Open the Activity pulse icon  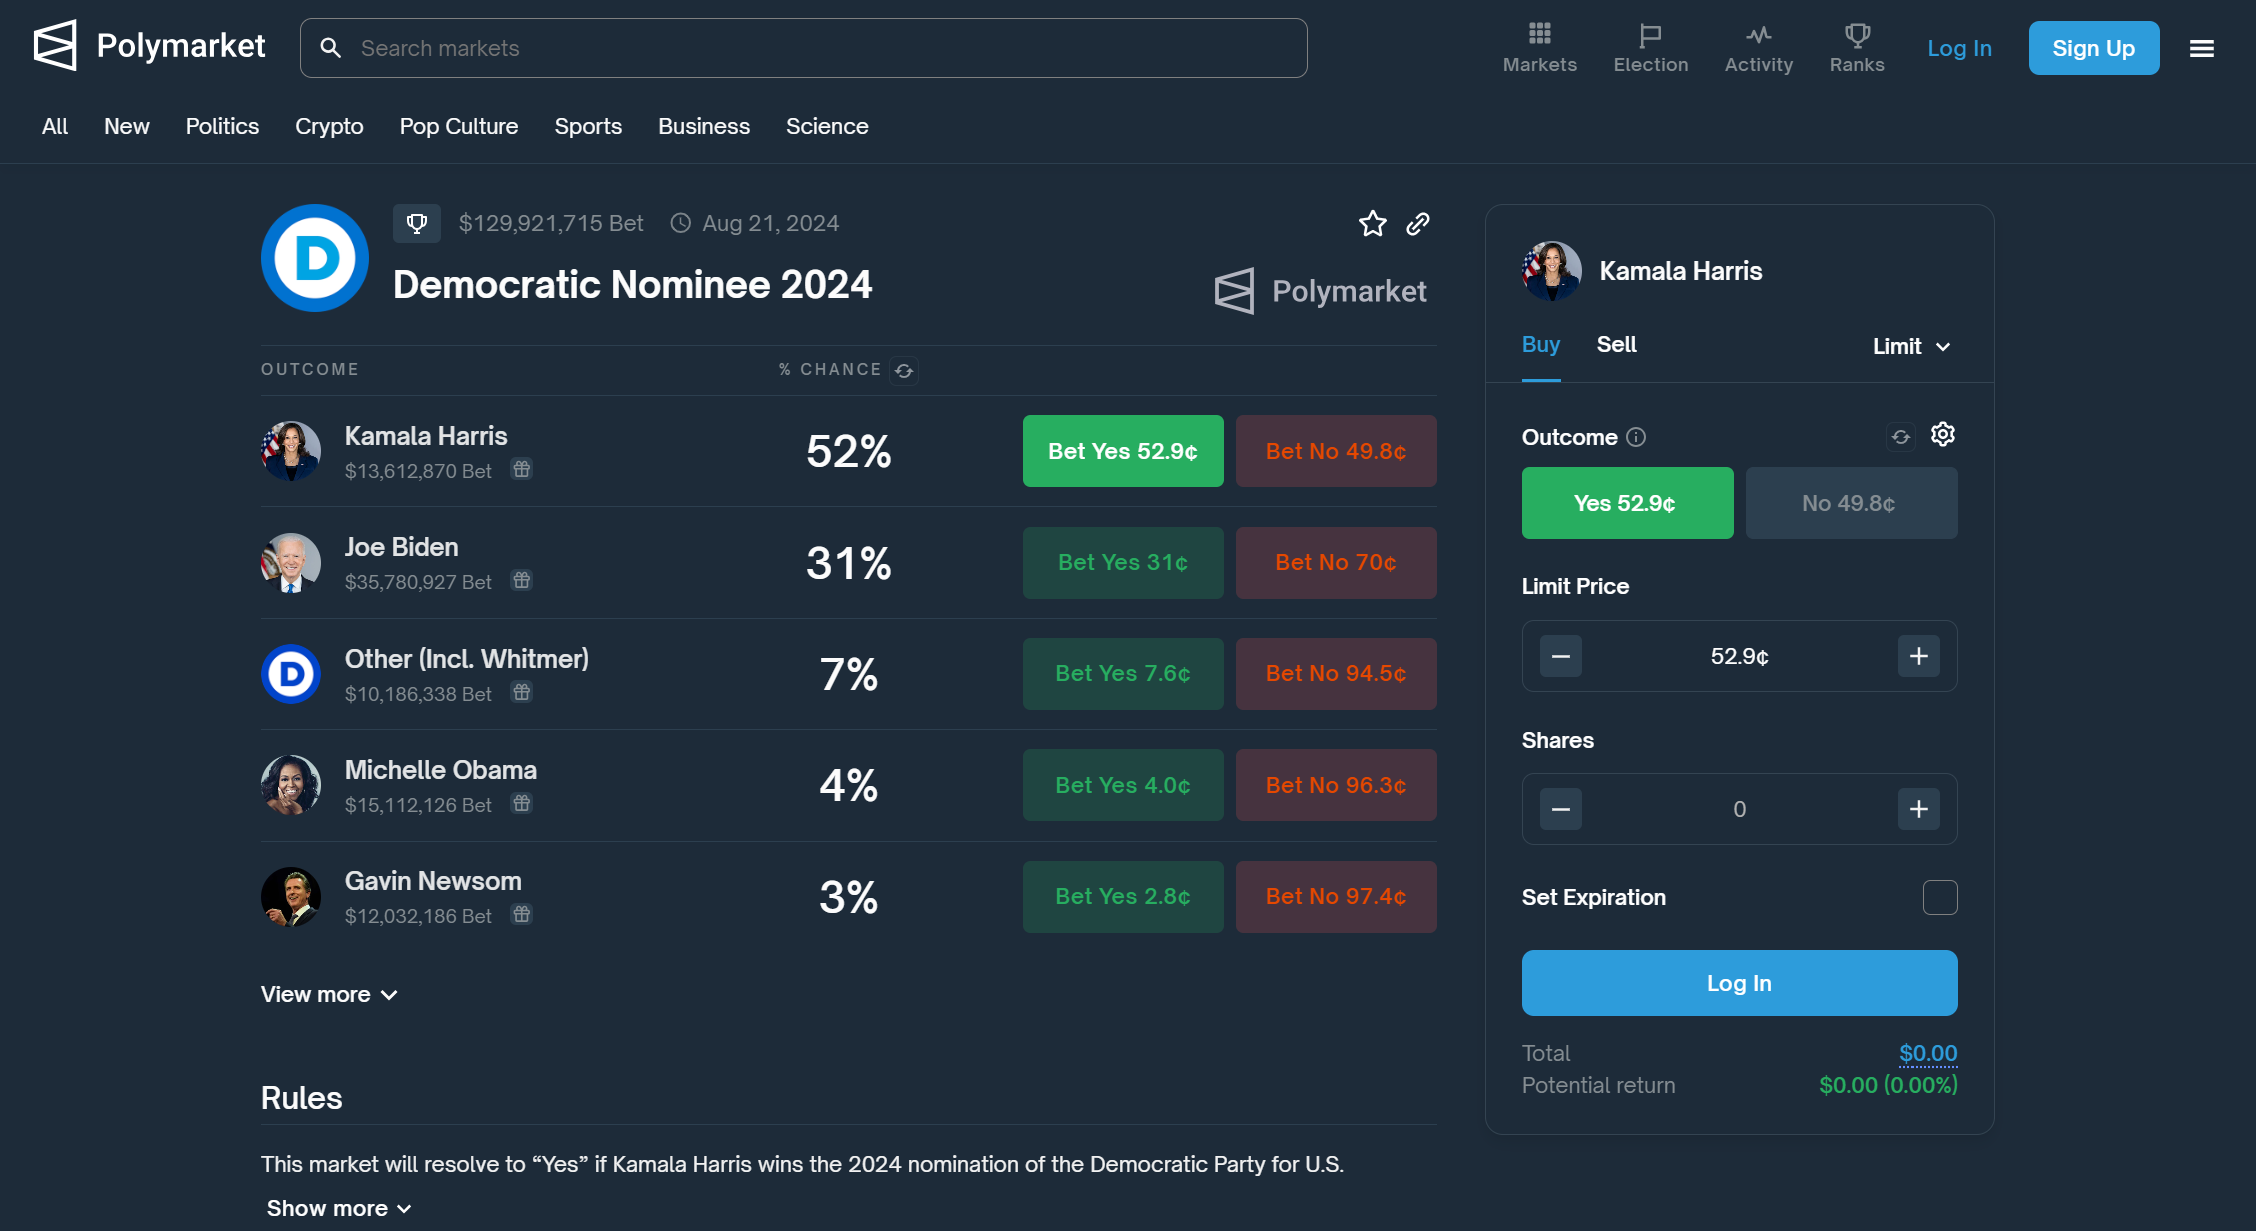1758,35
